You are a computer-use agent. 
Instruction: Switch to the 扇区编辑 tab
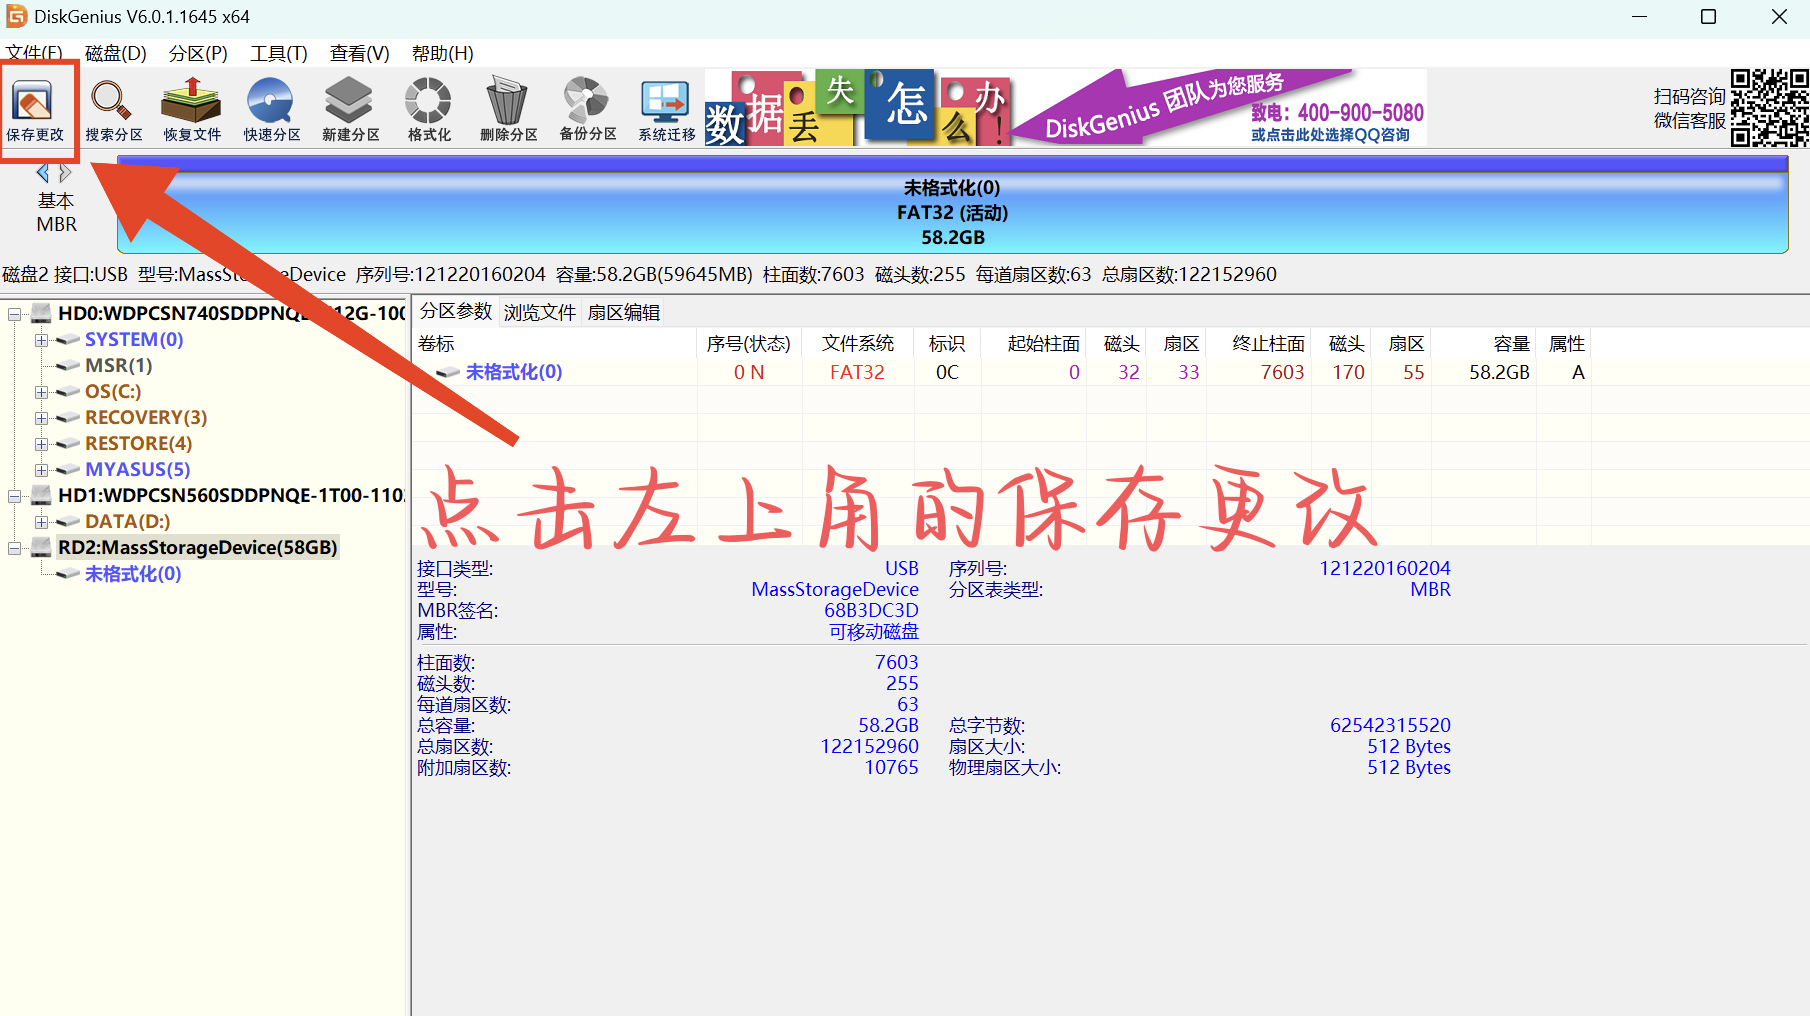pos(624,312)
